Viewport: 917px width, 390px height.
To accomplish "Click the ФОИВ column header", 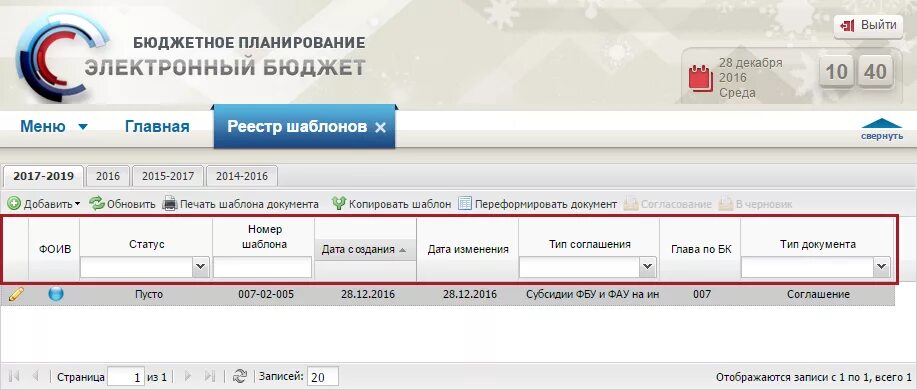I will click(x=55, y=250).
